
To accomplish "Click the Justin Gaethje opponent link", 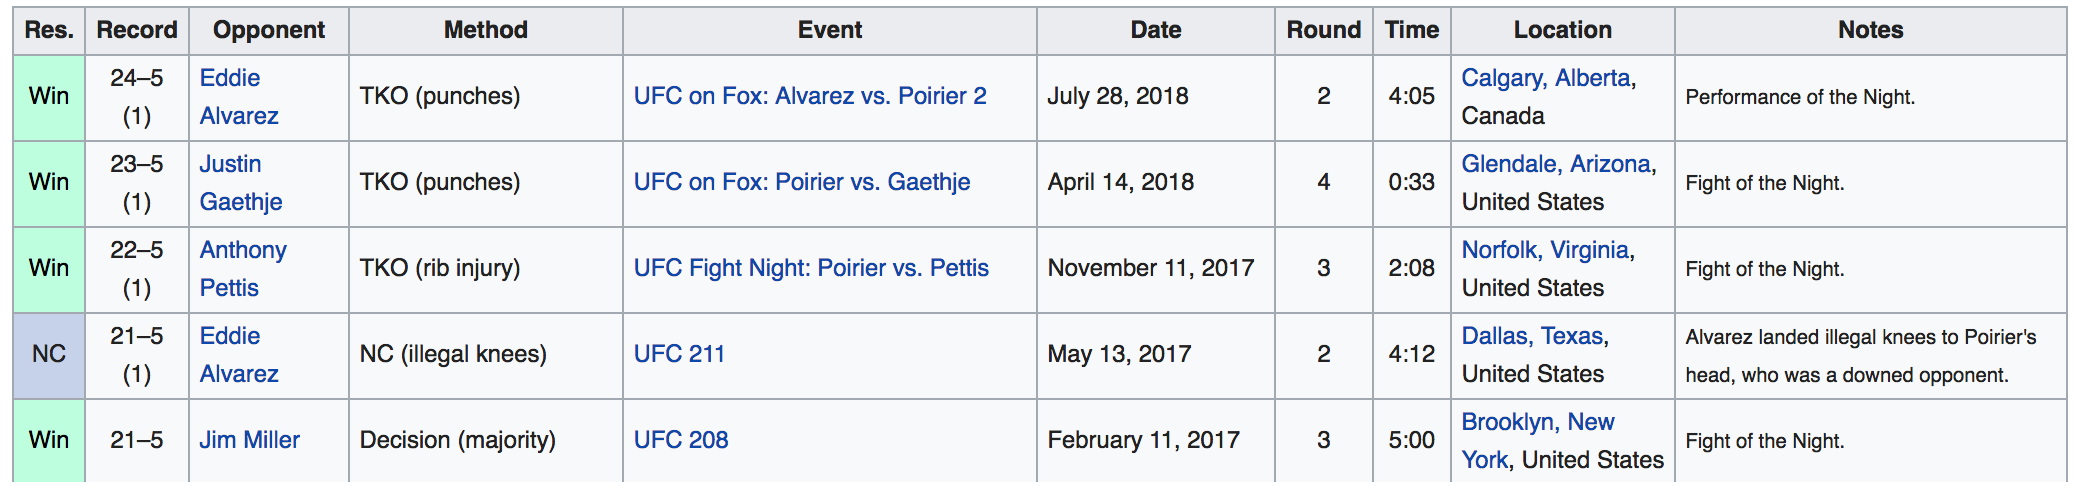I will (x=230, y=164).
